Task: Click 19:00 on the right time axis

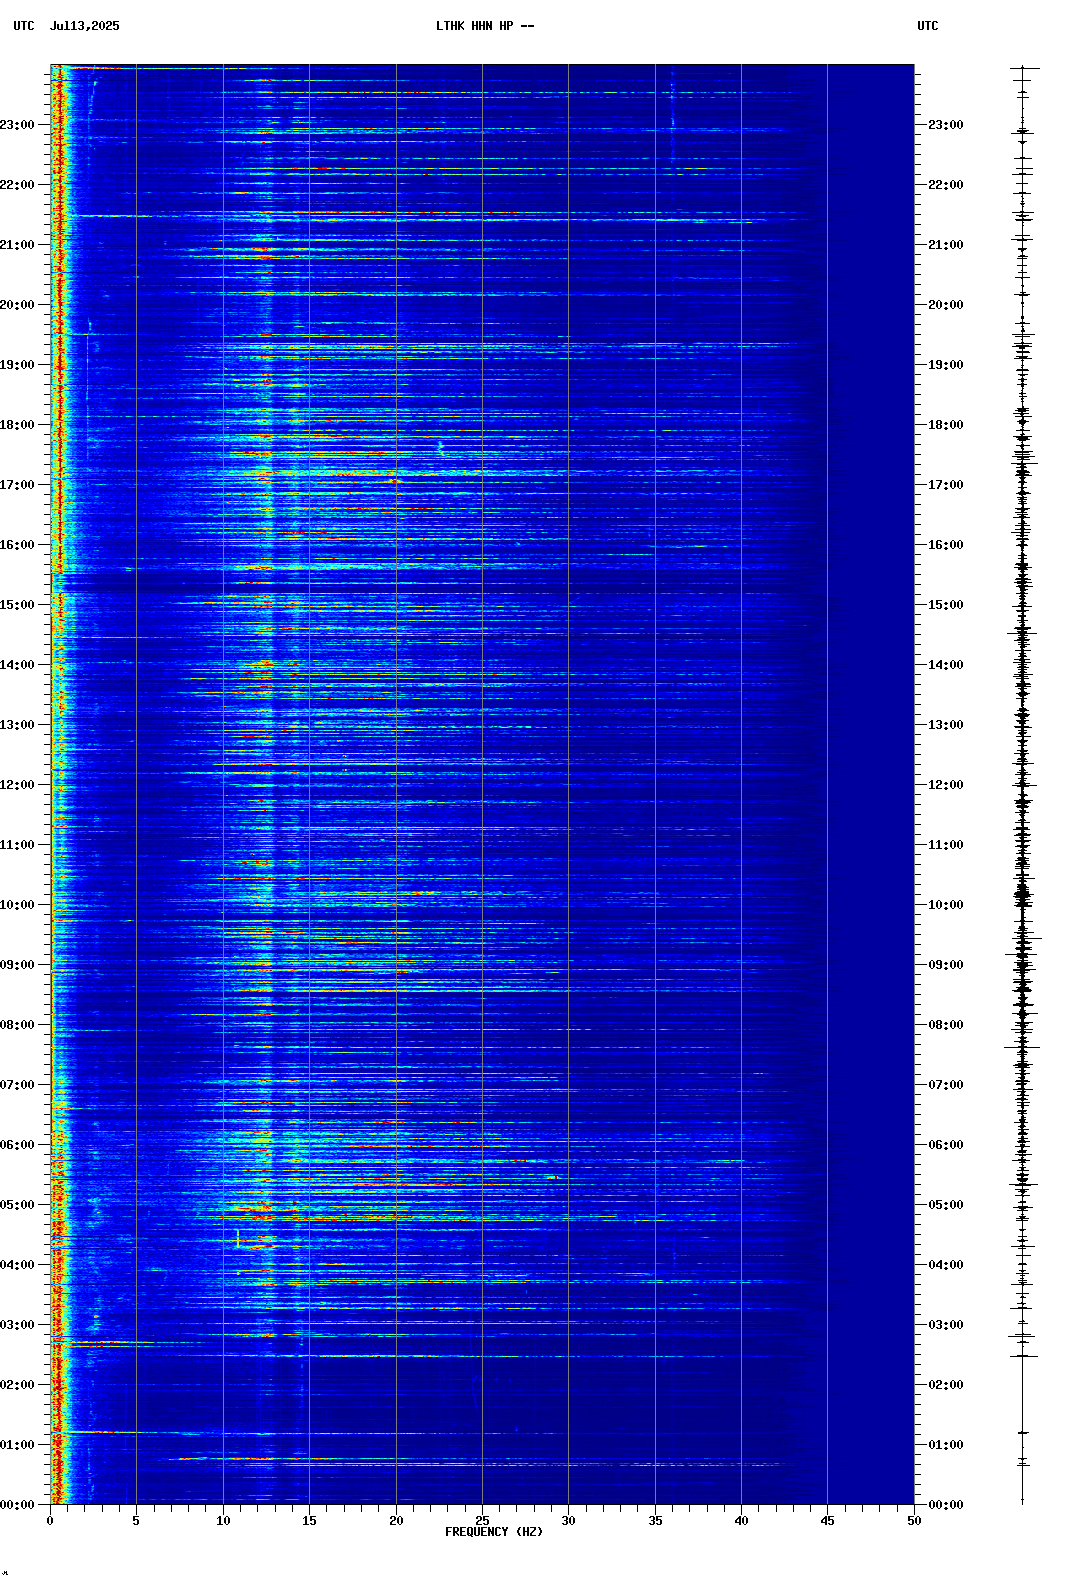Action: point(946,365)
